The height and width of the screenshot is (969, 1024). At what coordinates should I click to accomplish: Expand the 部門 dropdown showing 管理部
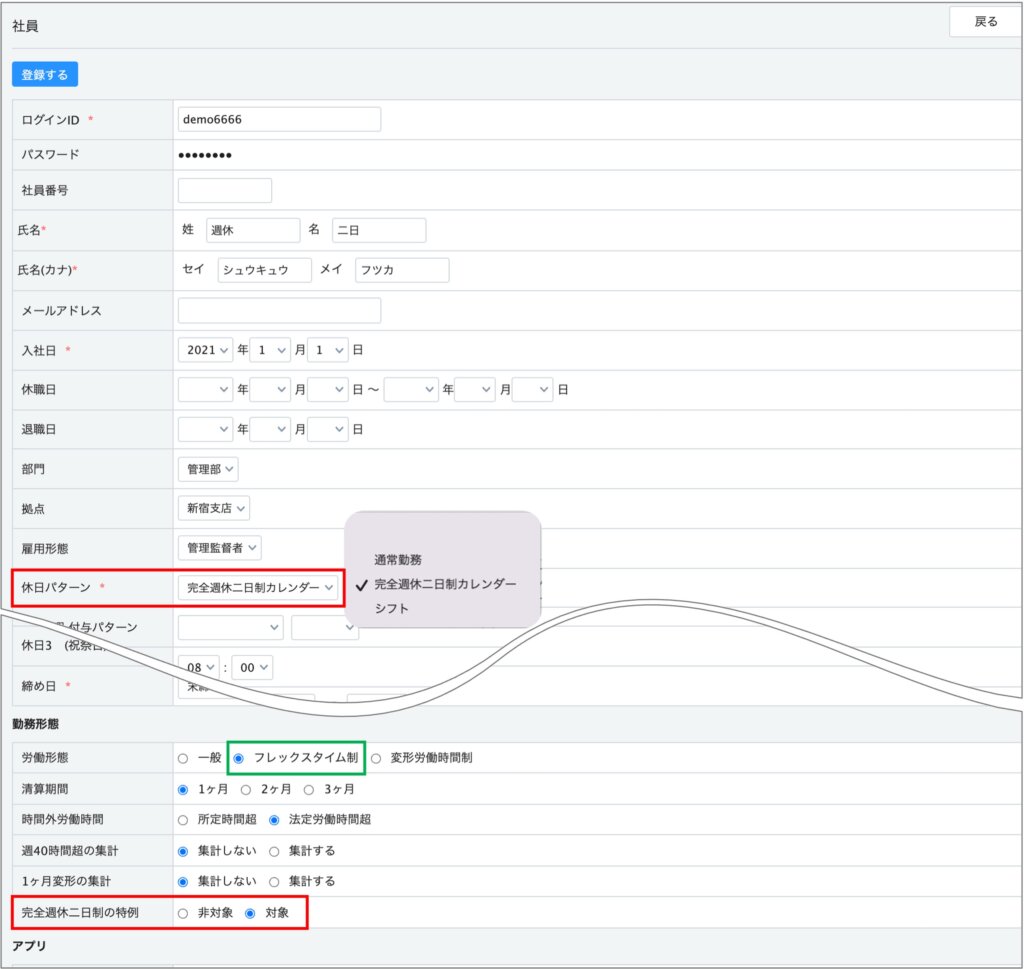(x=208, y=469)
